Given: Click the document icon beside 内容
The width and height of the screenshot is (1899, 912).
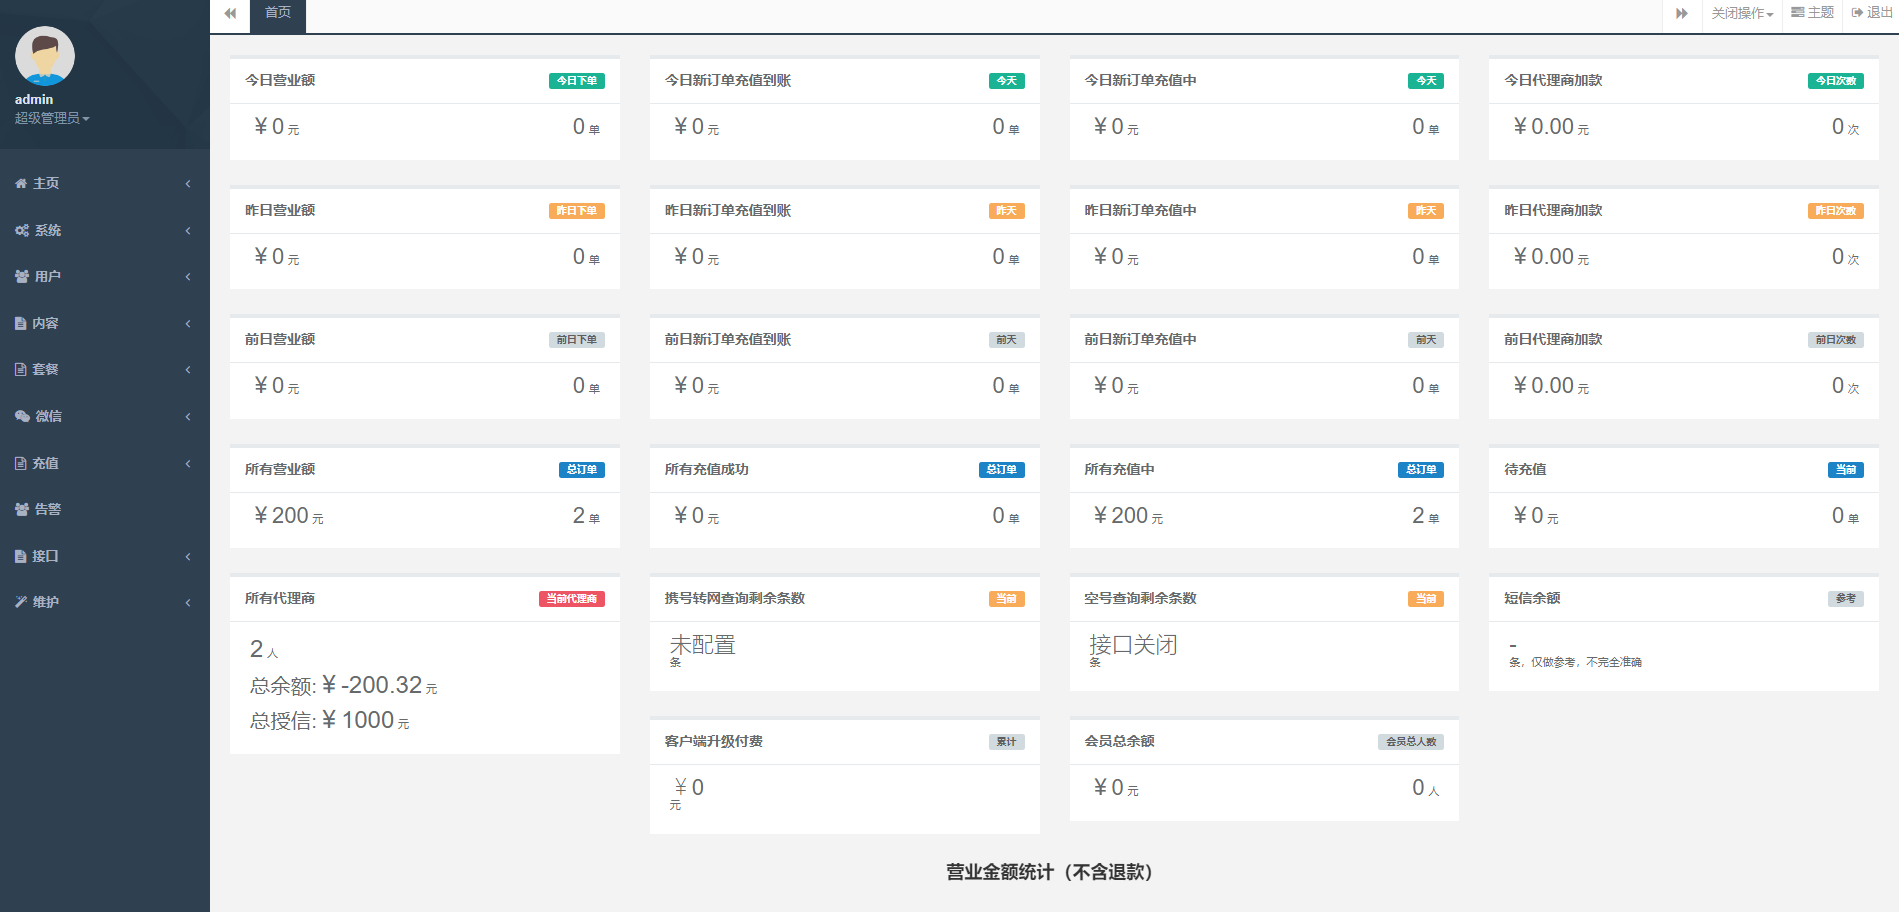Looking at the screenshot, I should tap(21, 324).
